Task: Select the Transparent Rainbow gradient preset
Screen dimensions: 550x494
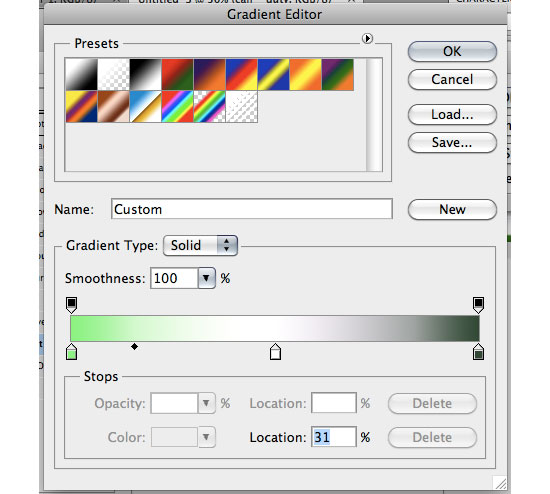Action: click(x=209, y=106)
